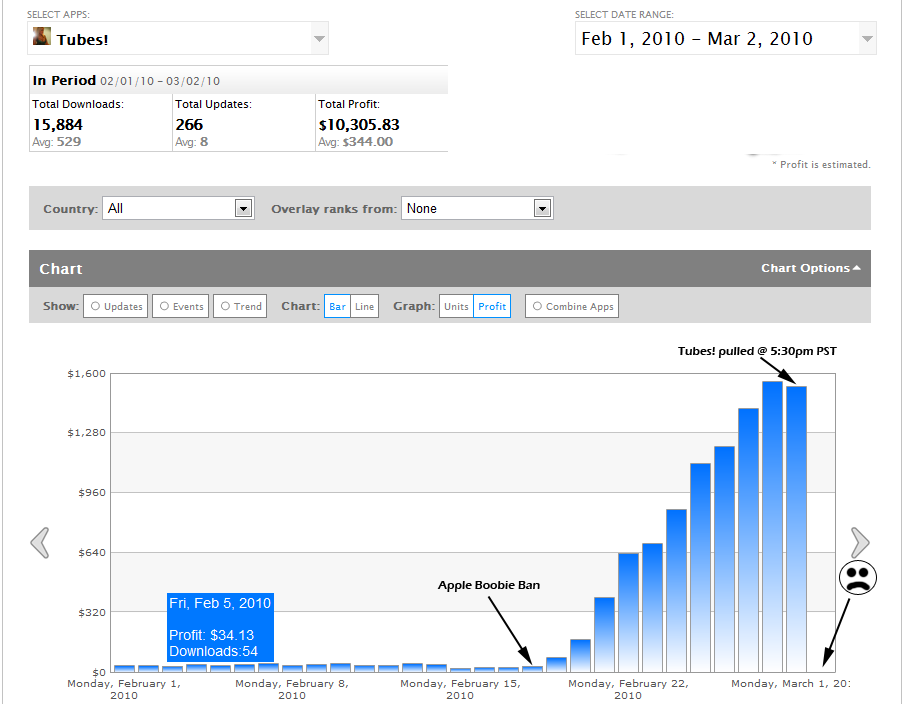Enable the Events show option

(181, 306)
